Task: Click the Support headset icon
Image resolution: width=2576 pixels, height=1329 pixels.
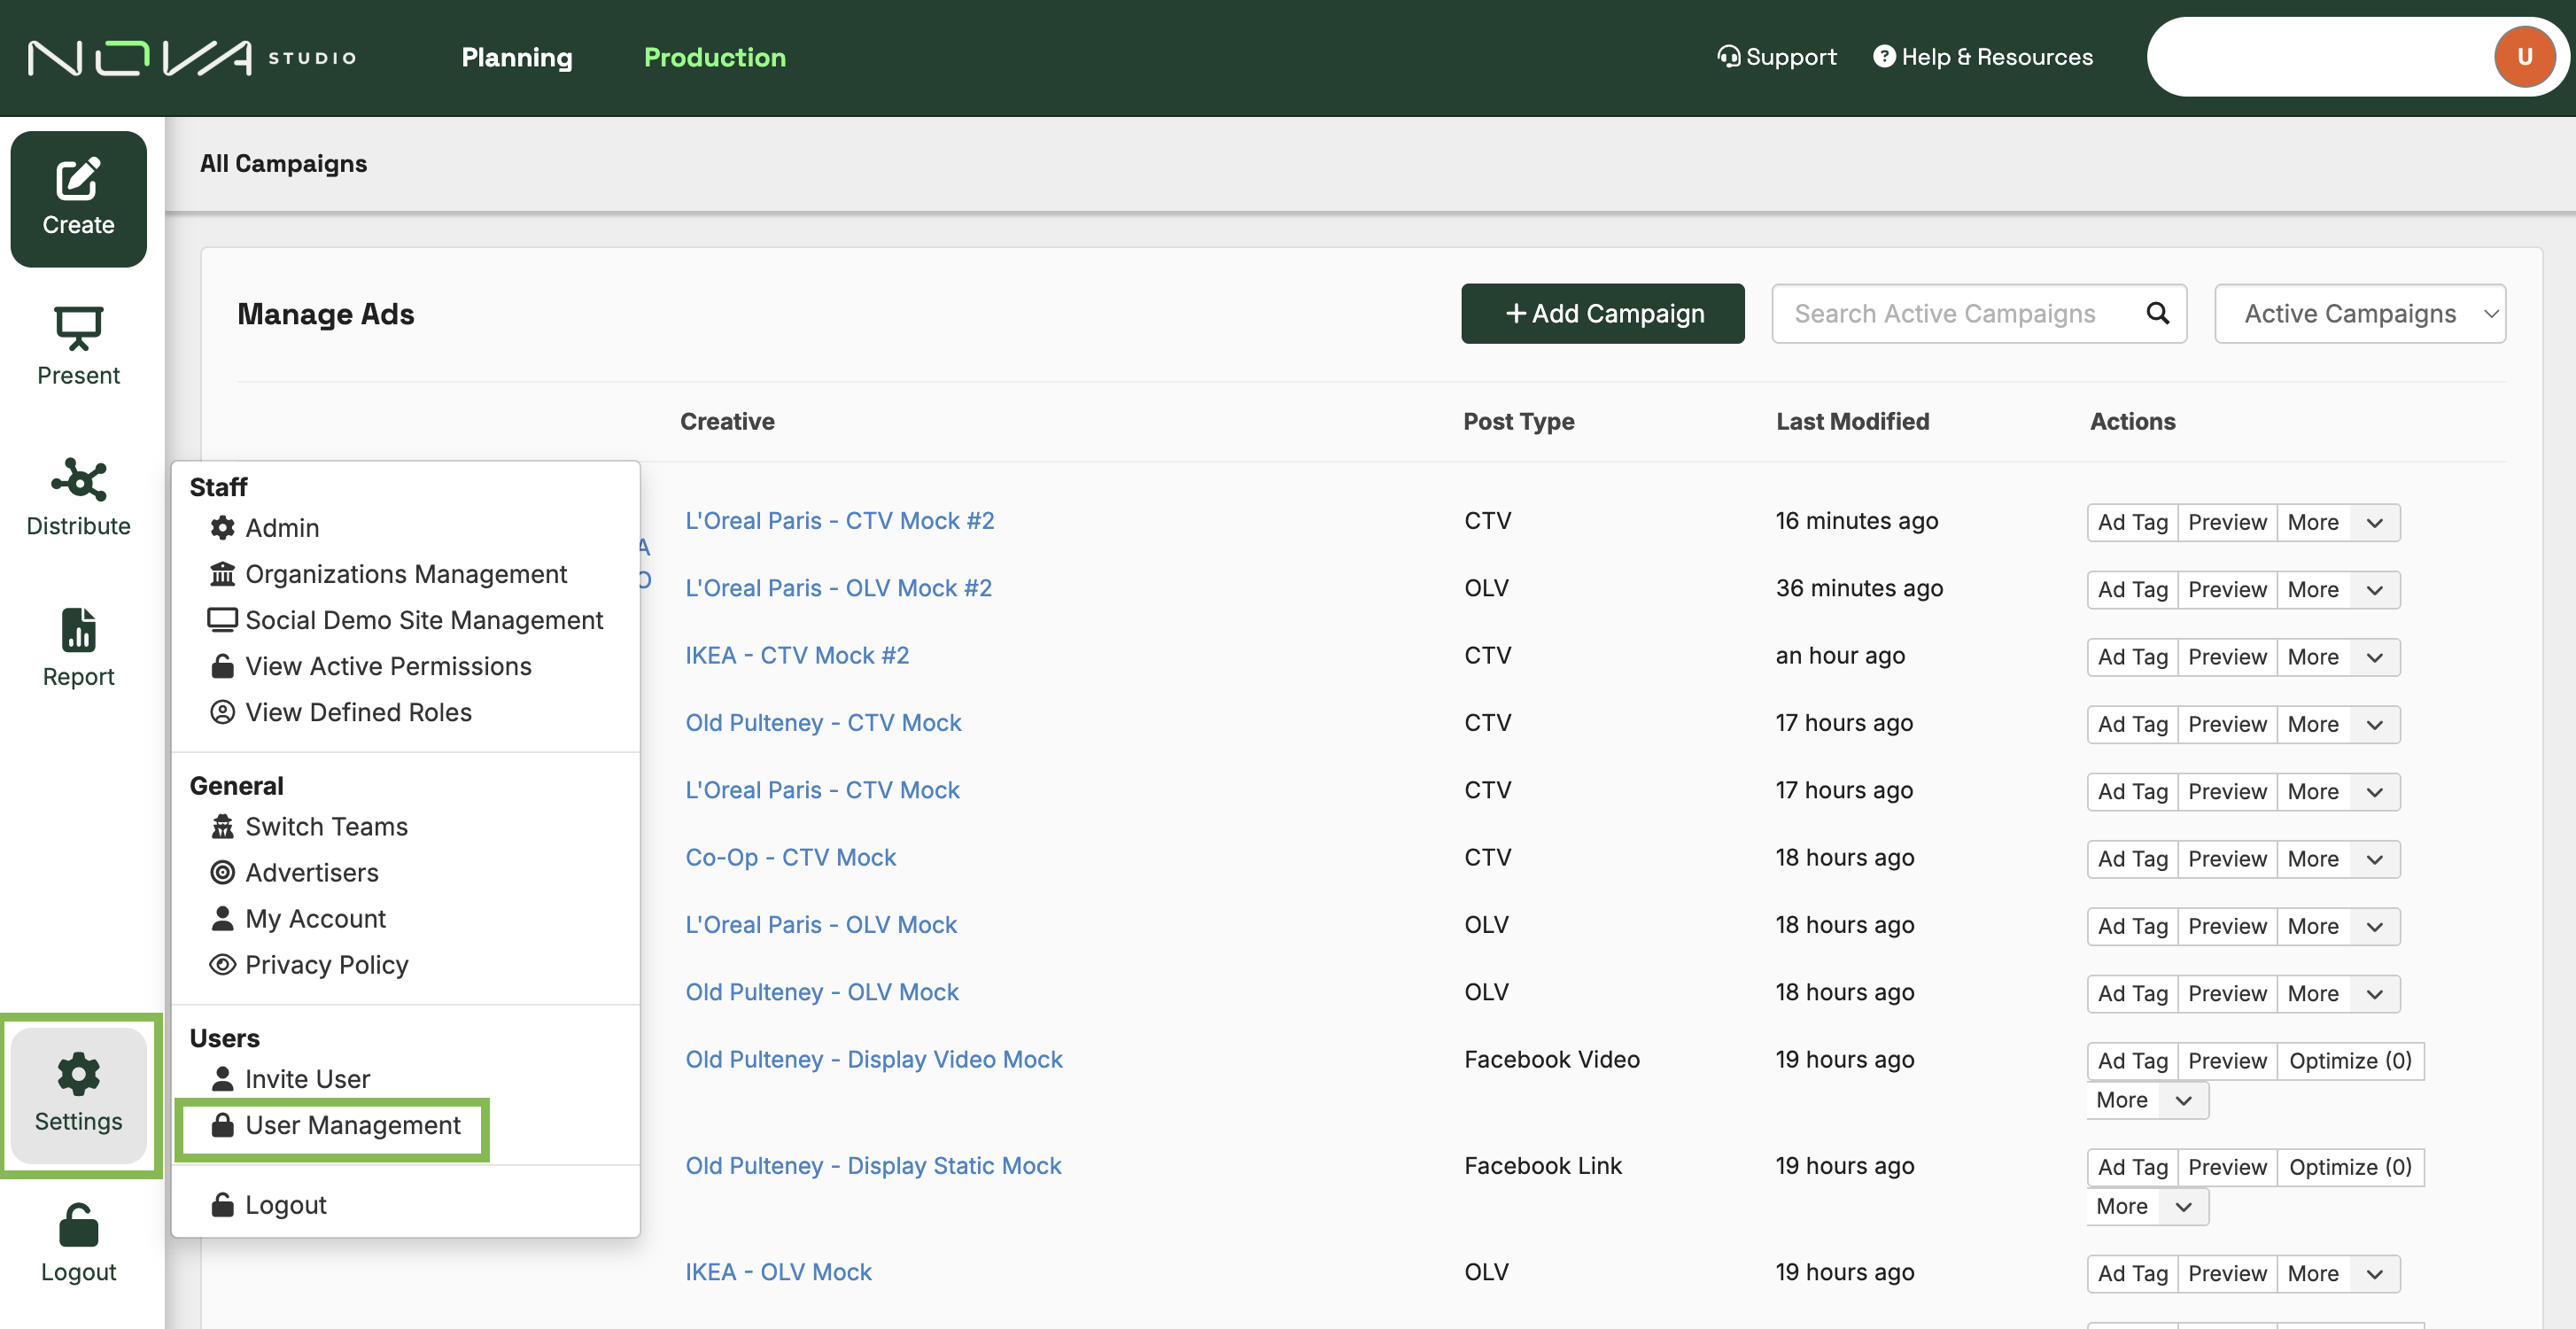Action: click(1728, 57)
